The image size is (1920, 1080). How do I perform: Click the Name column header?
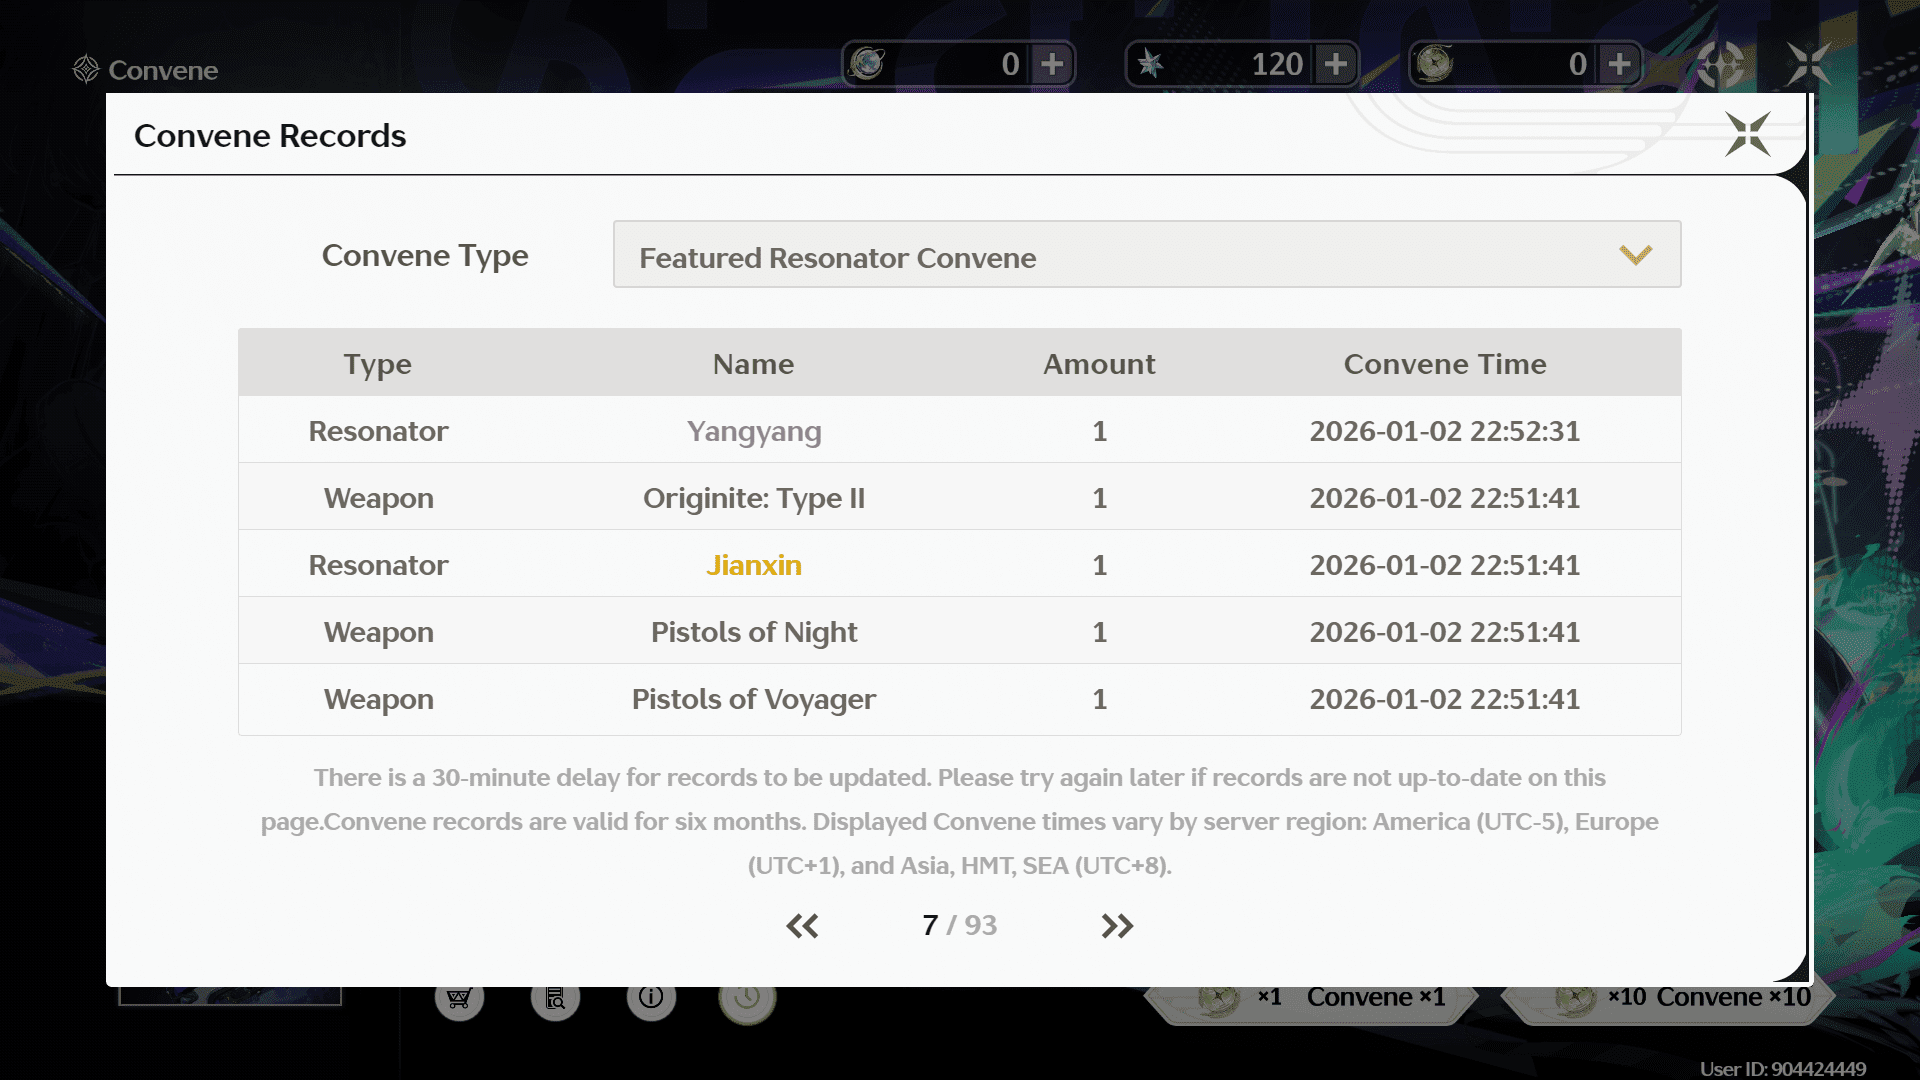[x=753, y=364]
